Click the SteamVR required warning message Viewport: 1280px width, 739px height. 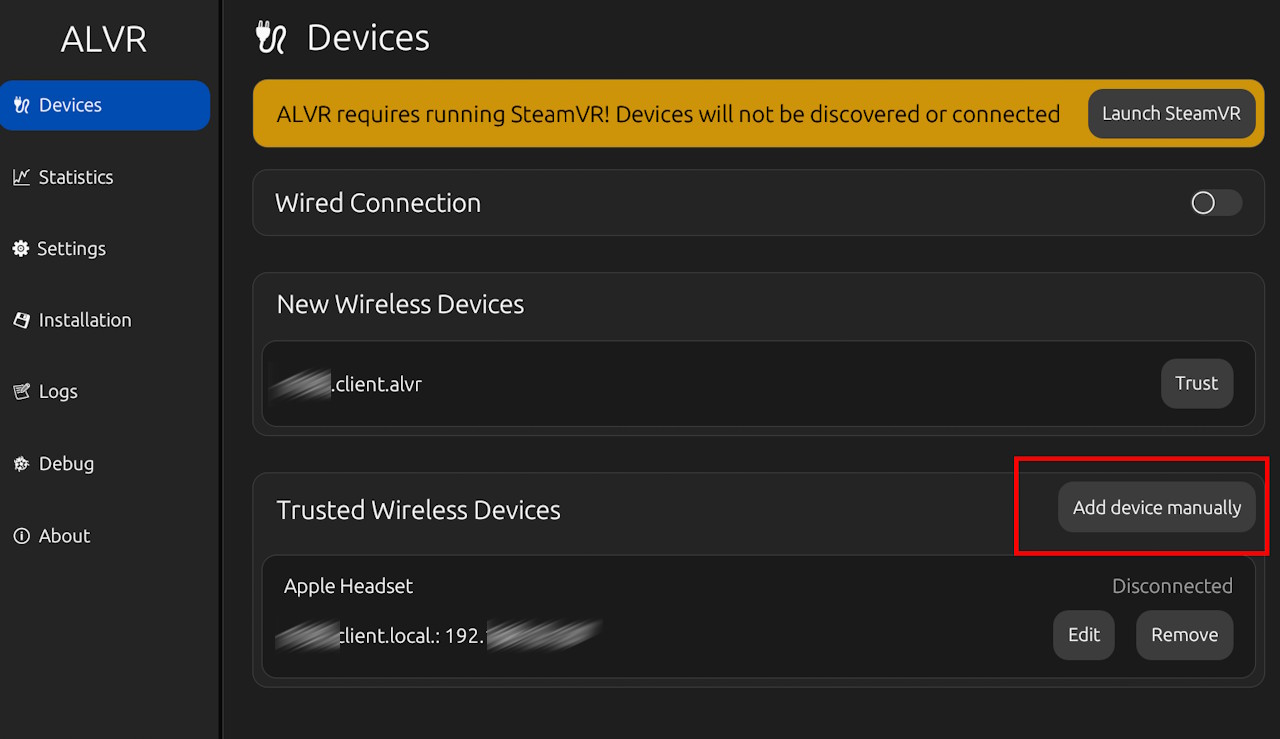tap(667, 114)
